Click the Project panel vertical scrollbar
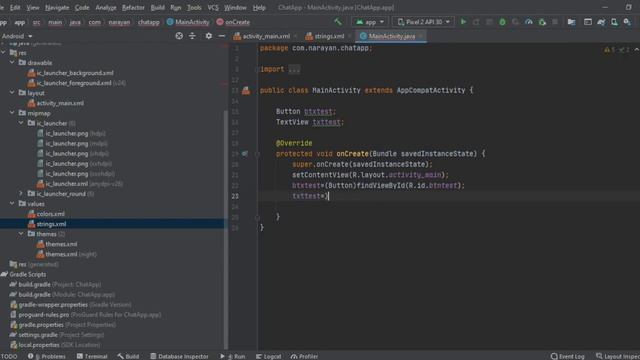This screenshot has height=360, width=640. pyautogui.click(x=226, y=229)
